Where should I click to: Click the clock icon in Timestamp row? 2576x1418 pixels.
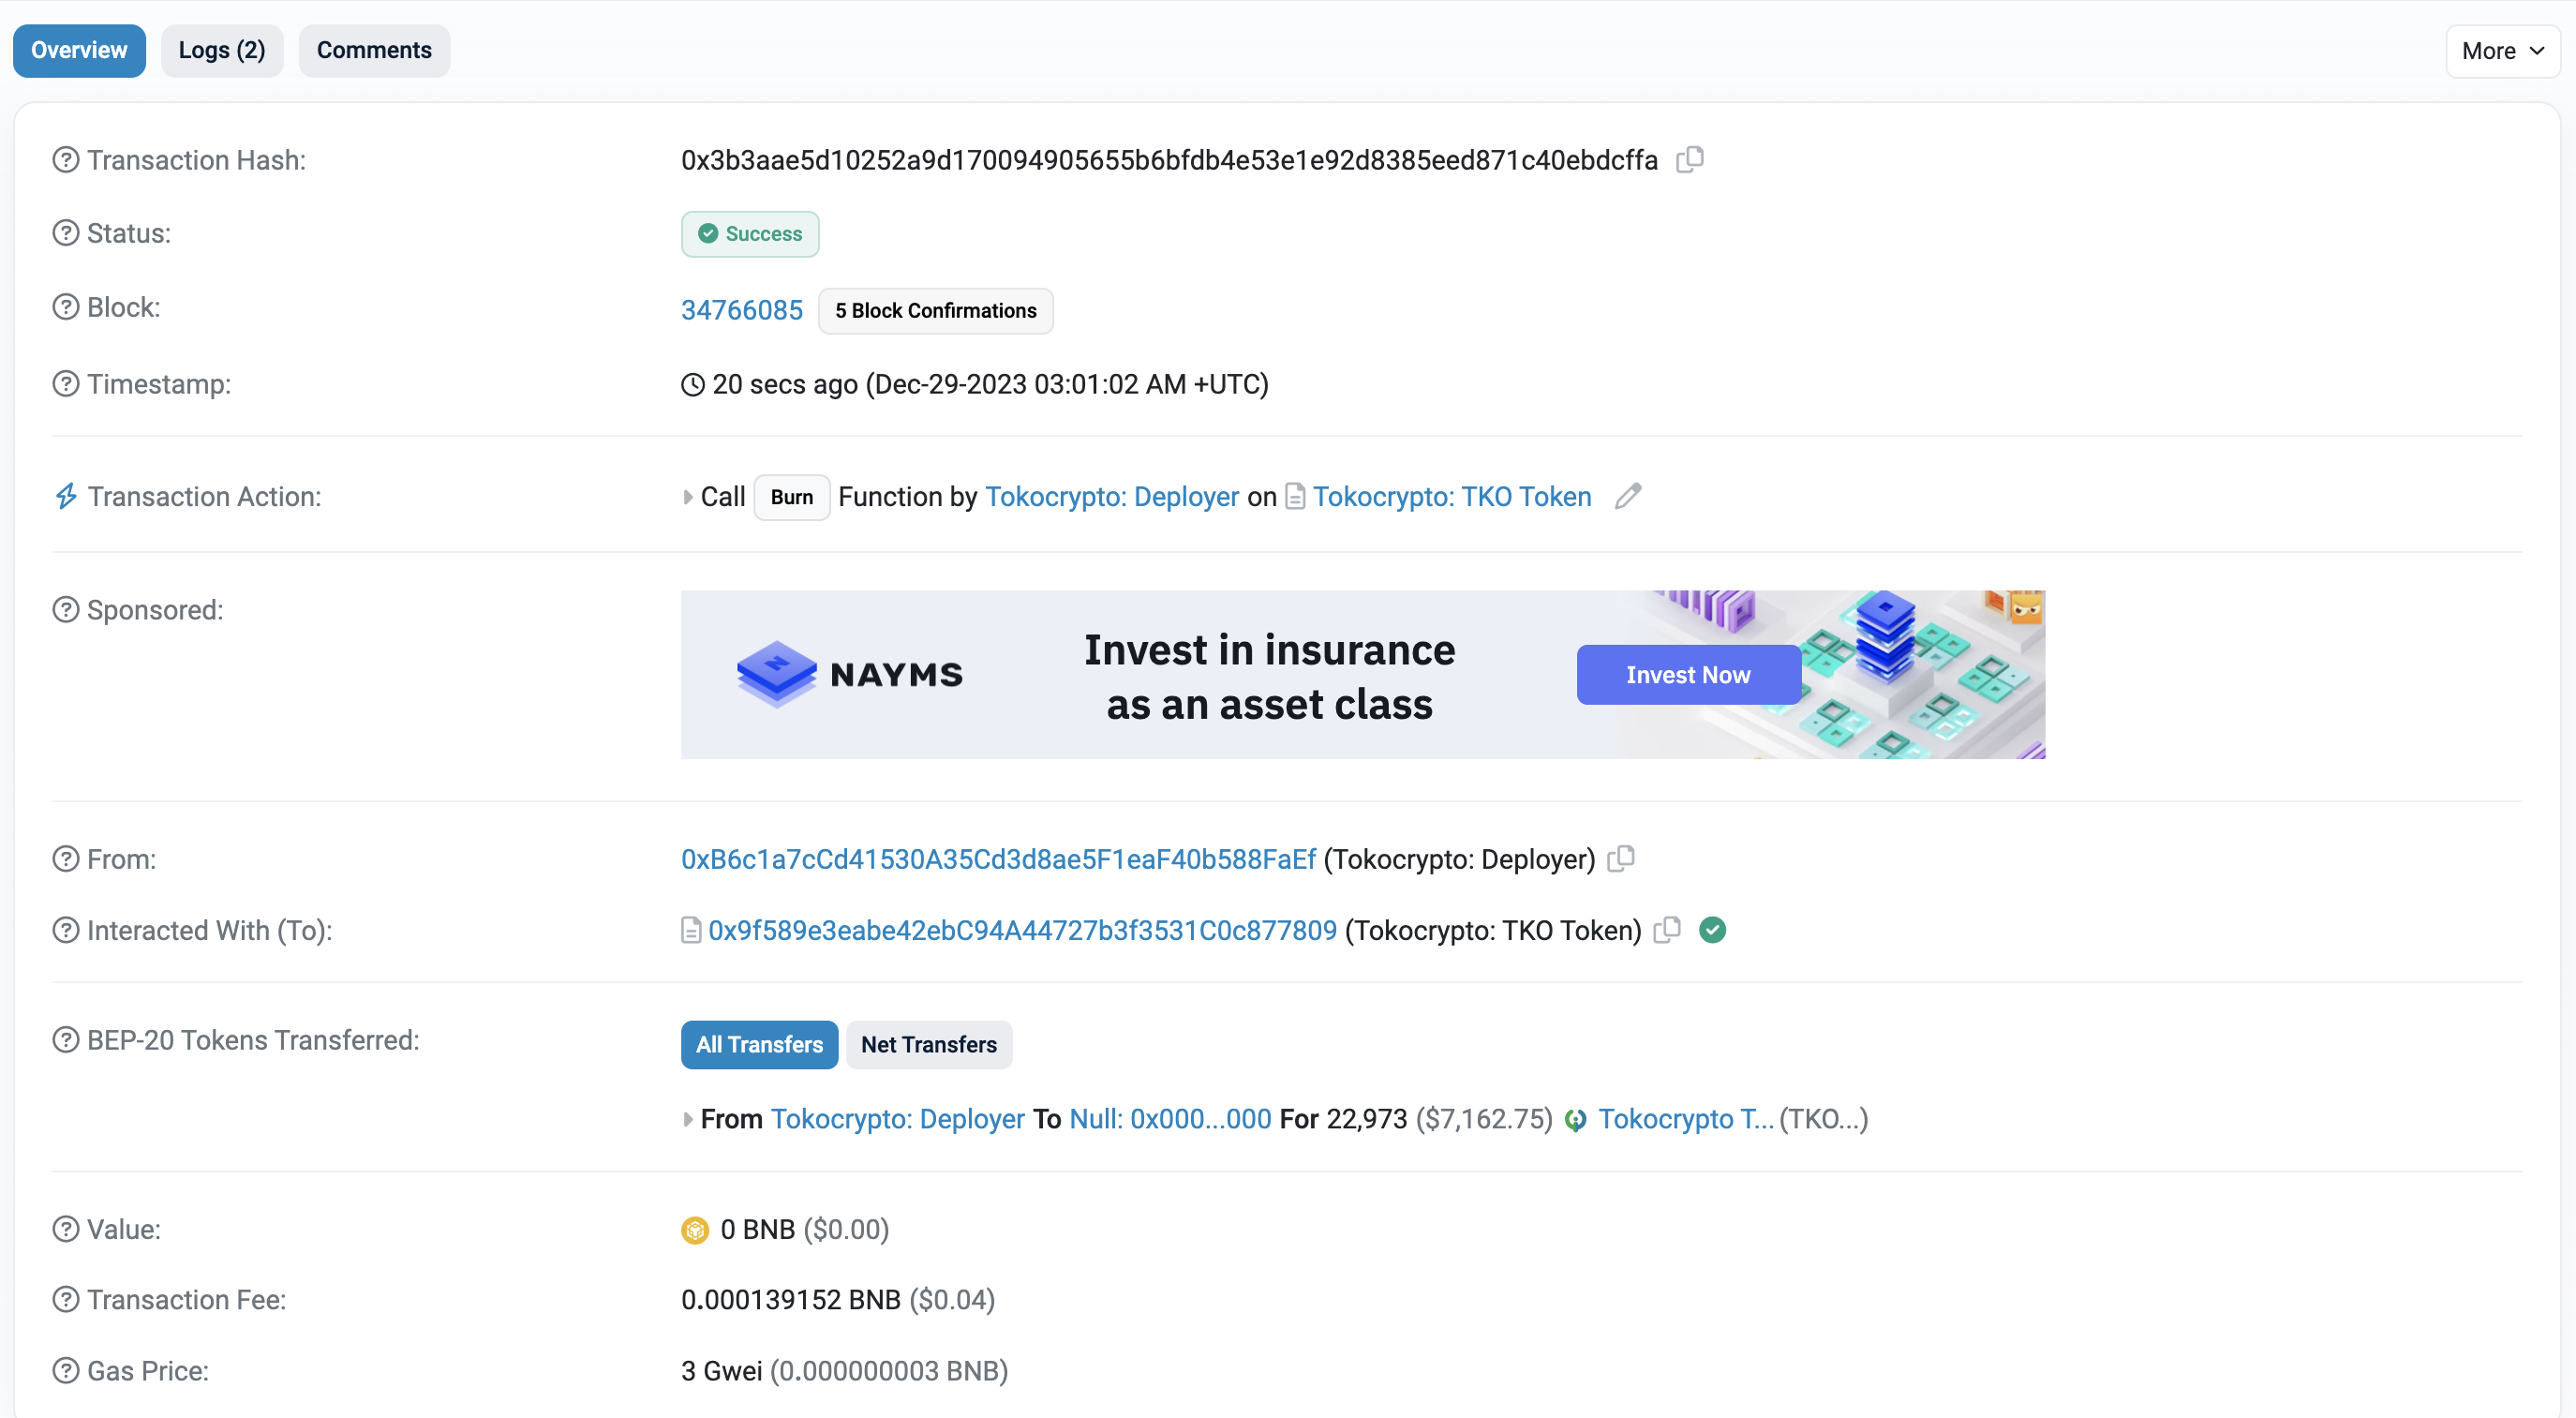click(x=693, y=385)
